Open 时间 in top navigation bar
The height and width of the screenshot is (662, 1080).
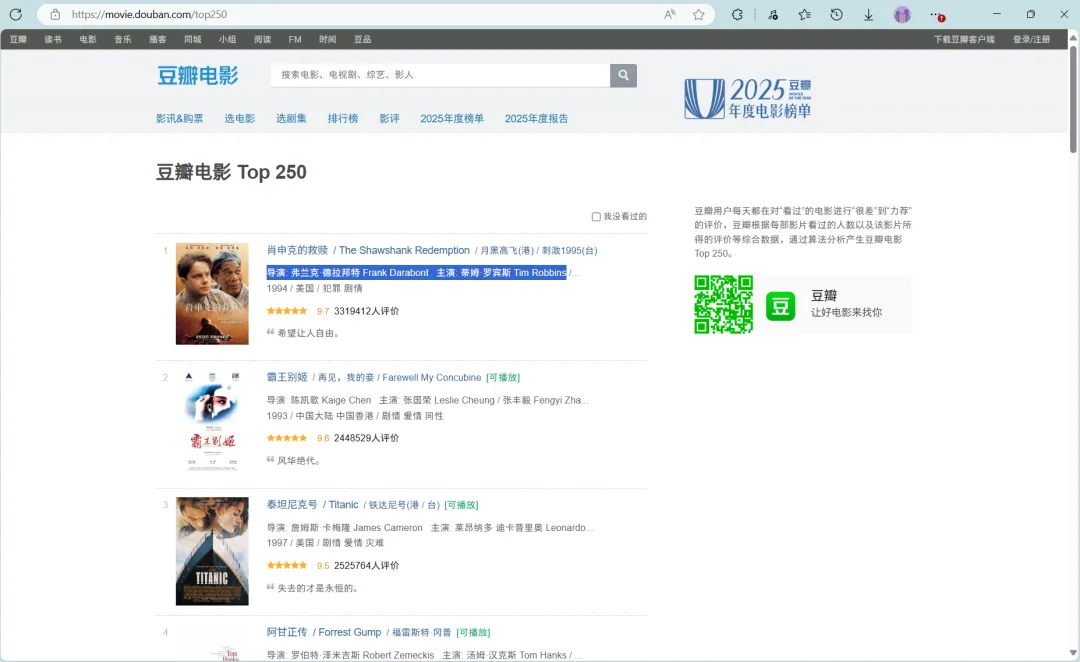[328, 39]
